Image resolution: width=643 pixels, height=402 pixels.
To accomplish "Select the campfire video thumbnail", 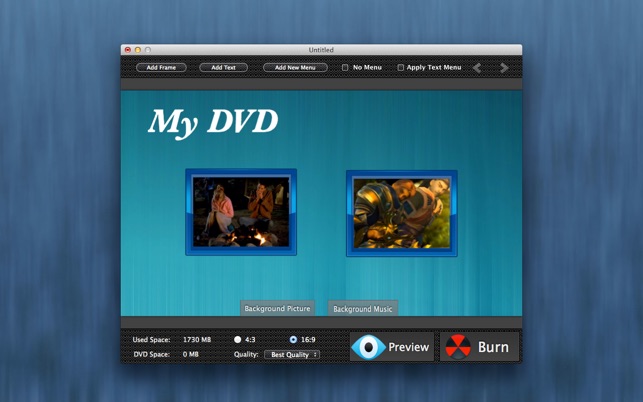I will 241,212.
